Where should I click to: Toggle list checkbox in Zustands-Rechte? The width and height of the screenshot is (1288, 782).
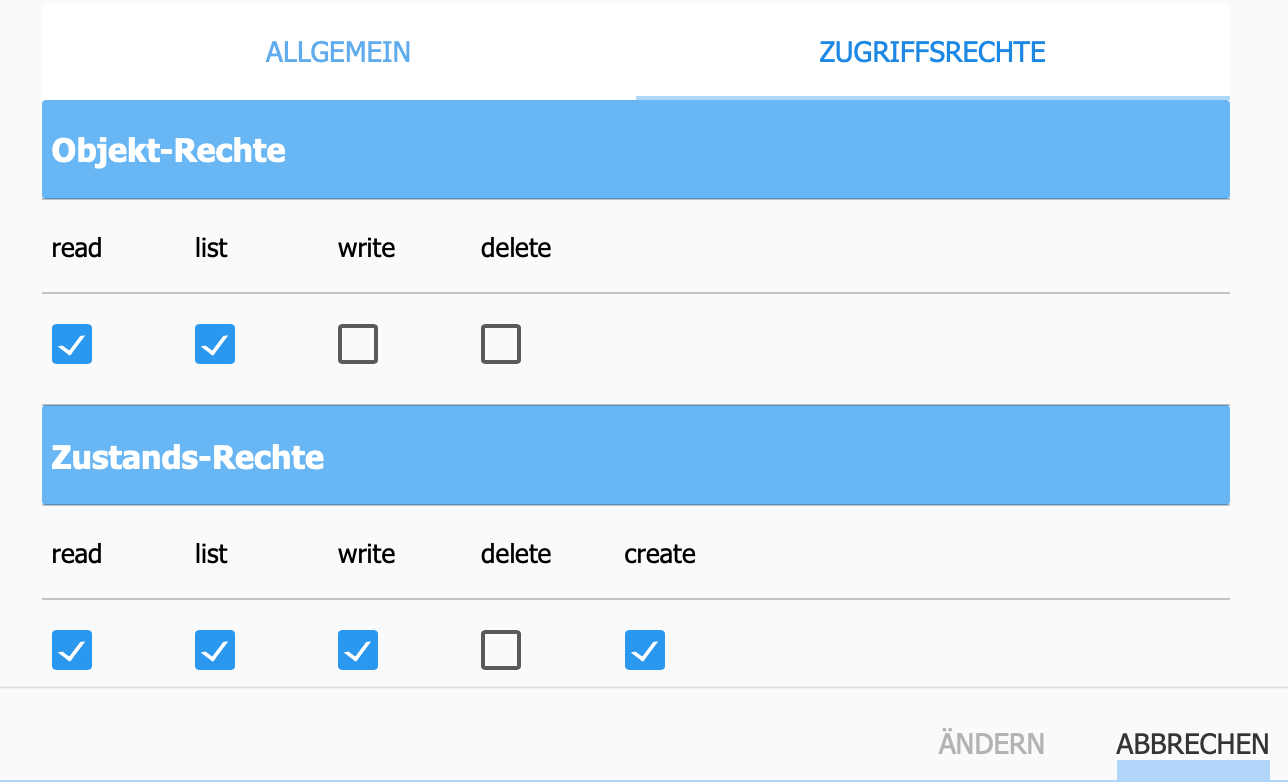tap(215, 651)
